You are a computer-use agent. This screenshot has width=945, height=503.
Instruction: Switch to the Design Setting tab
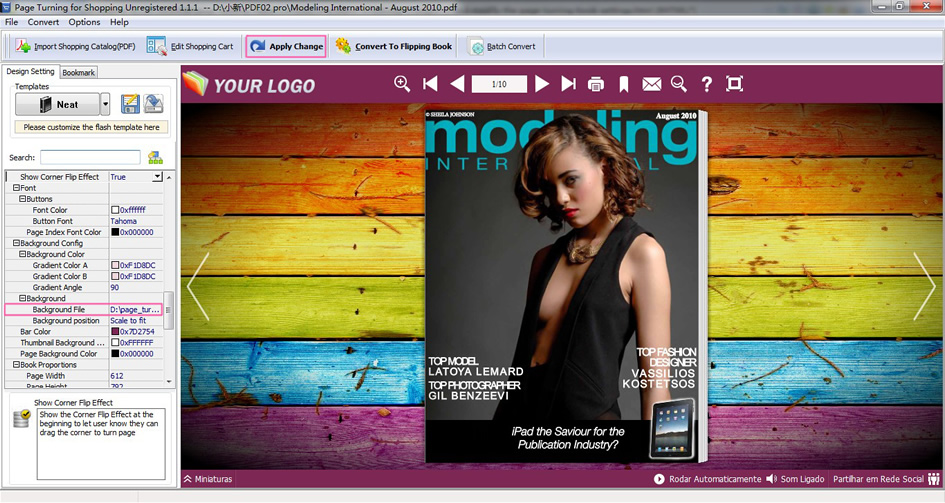click(x=30, y=71)
